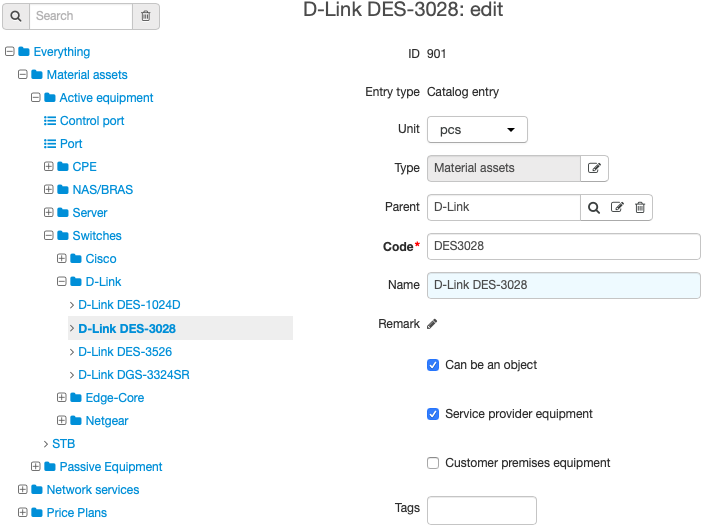The image size is (702, 527).
Task: Click the Control port list icon
Action: 50,121
